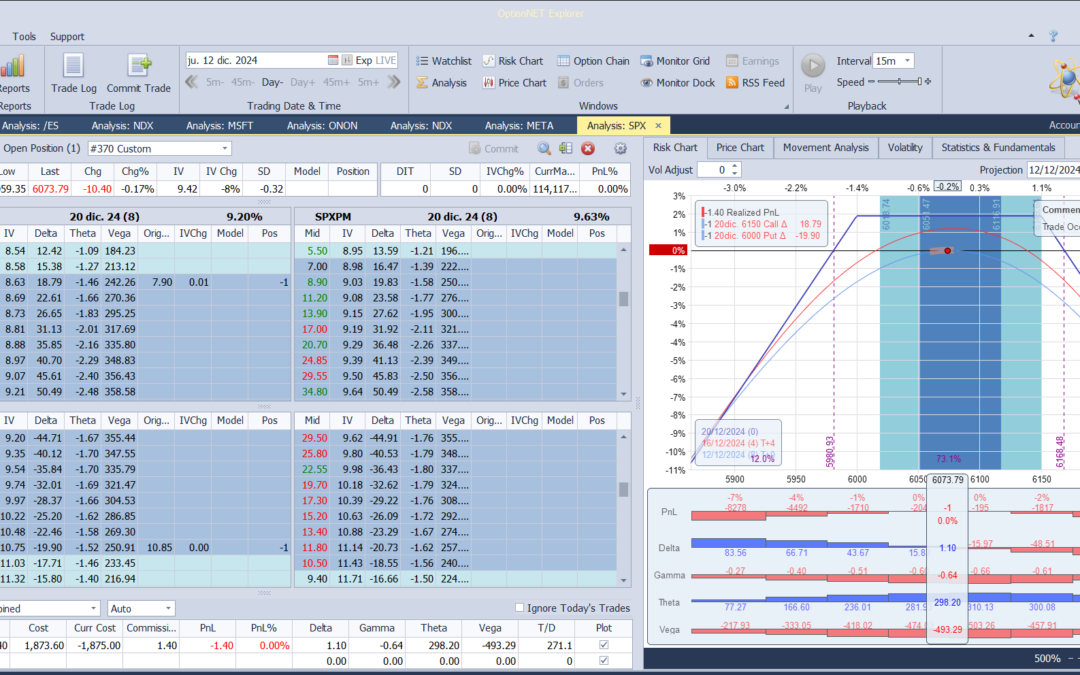Step back with double left chevron
Viewport: 1080px width, 675px height.
(x=191, y=82)
